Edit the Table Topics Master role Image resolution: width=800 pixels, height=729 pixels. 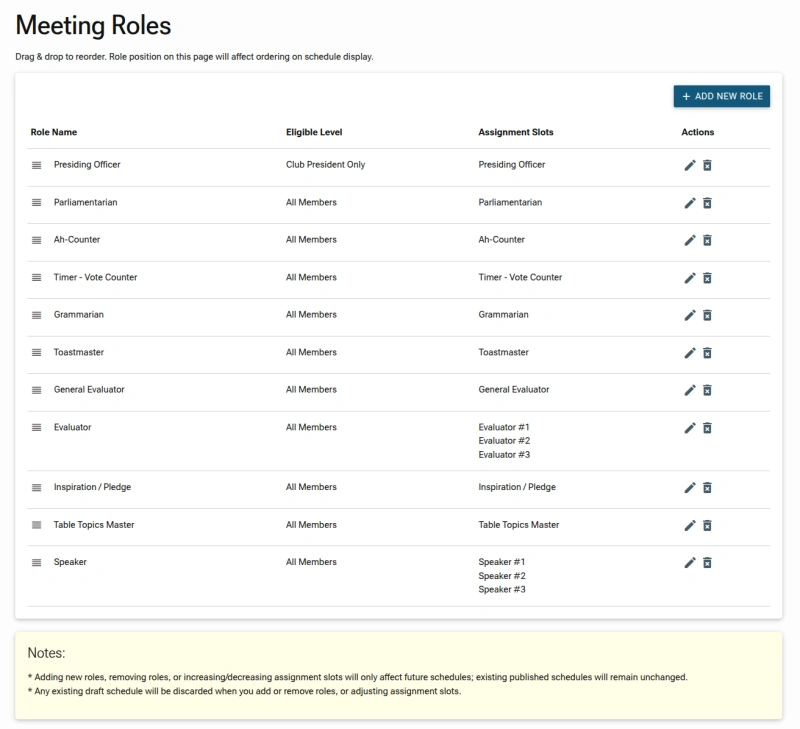tap(690, 525)
